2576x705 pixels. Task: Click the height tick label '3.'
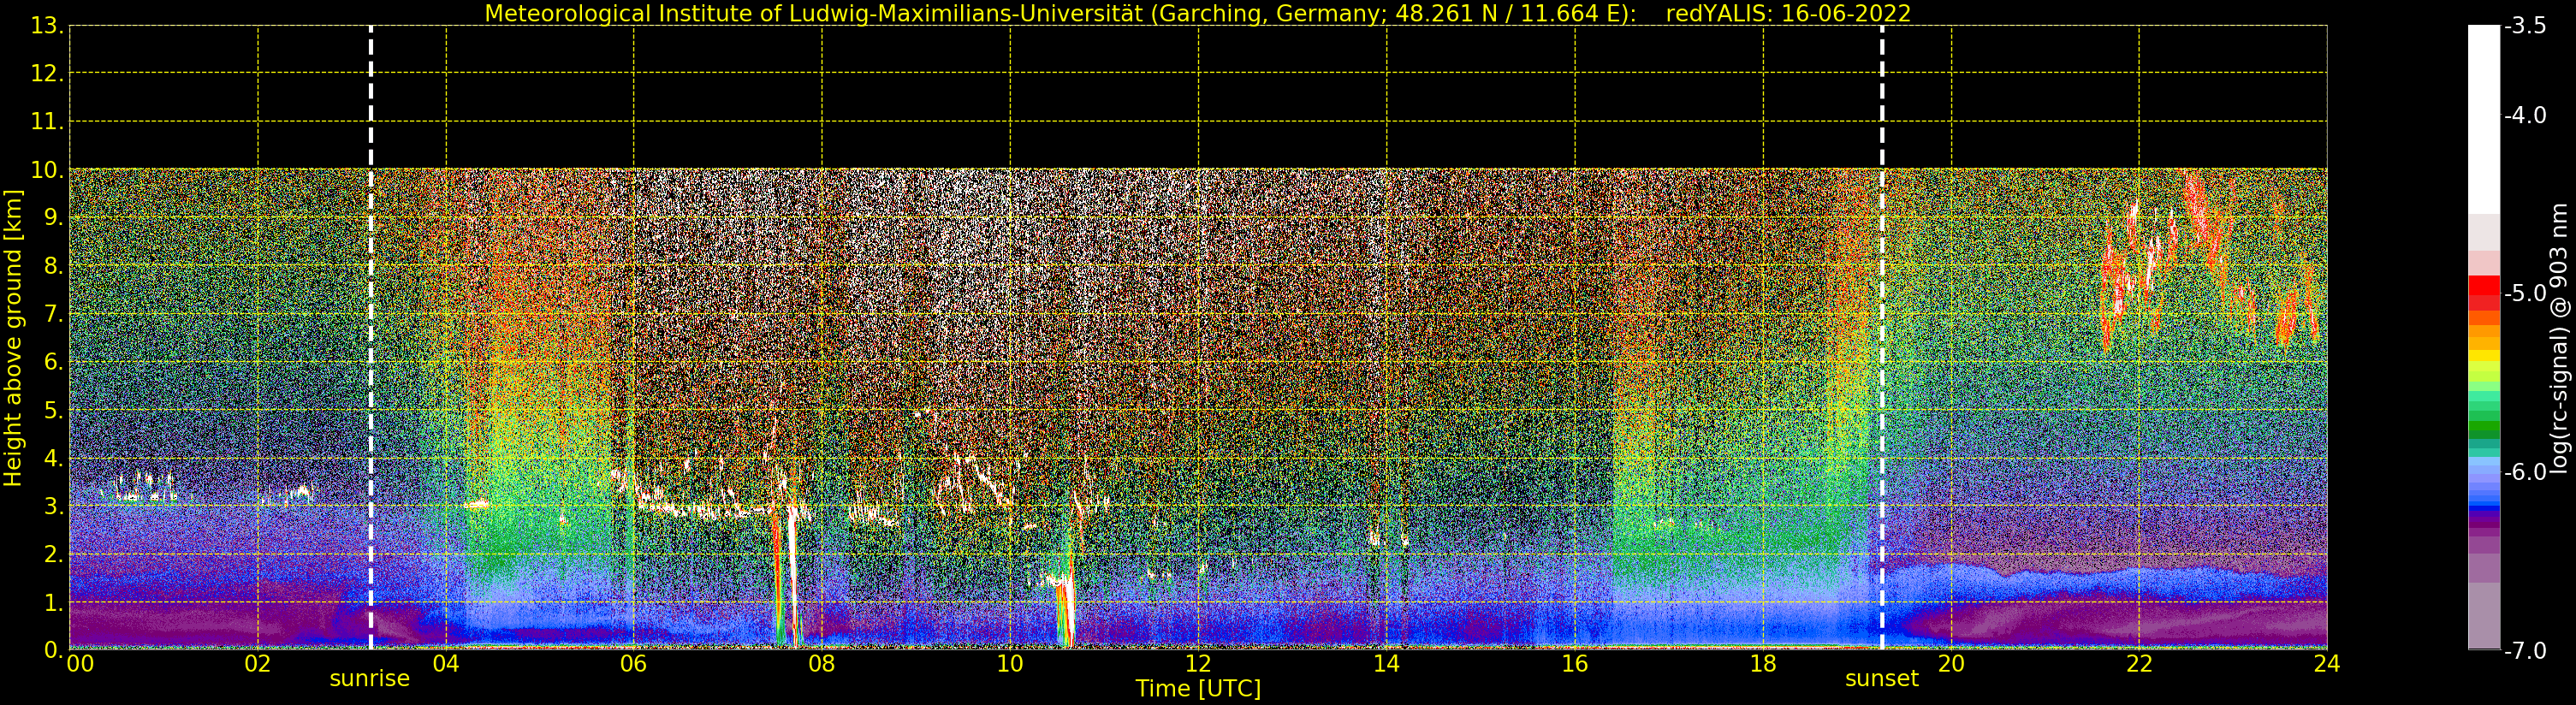[x=52, y=506]
